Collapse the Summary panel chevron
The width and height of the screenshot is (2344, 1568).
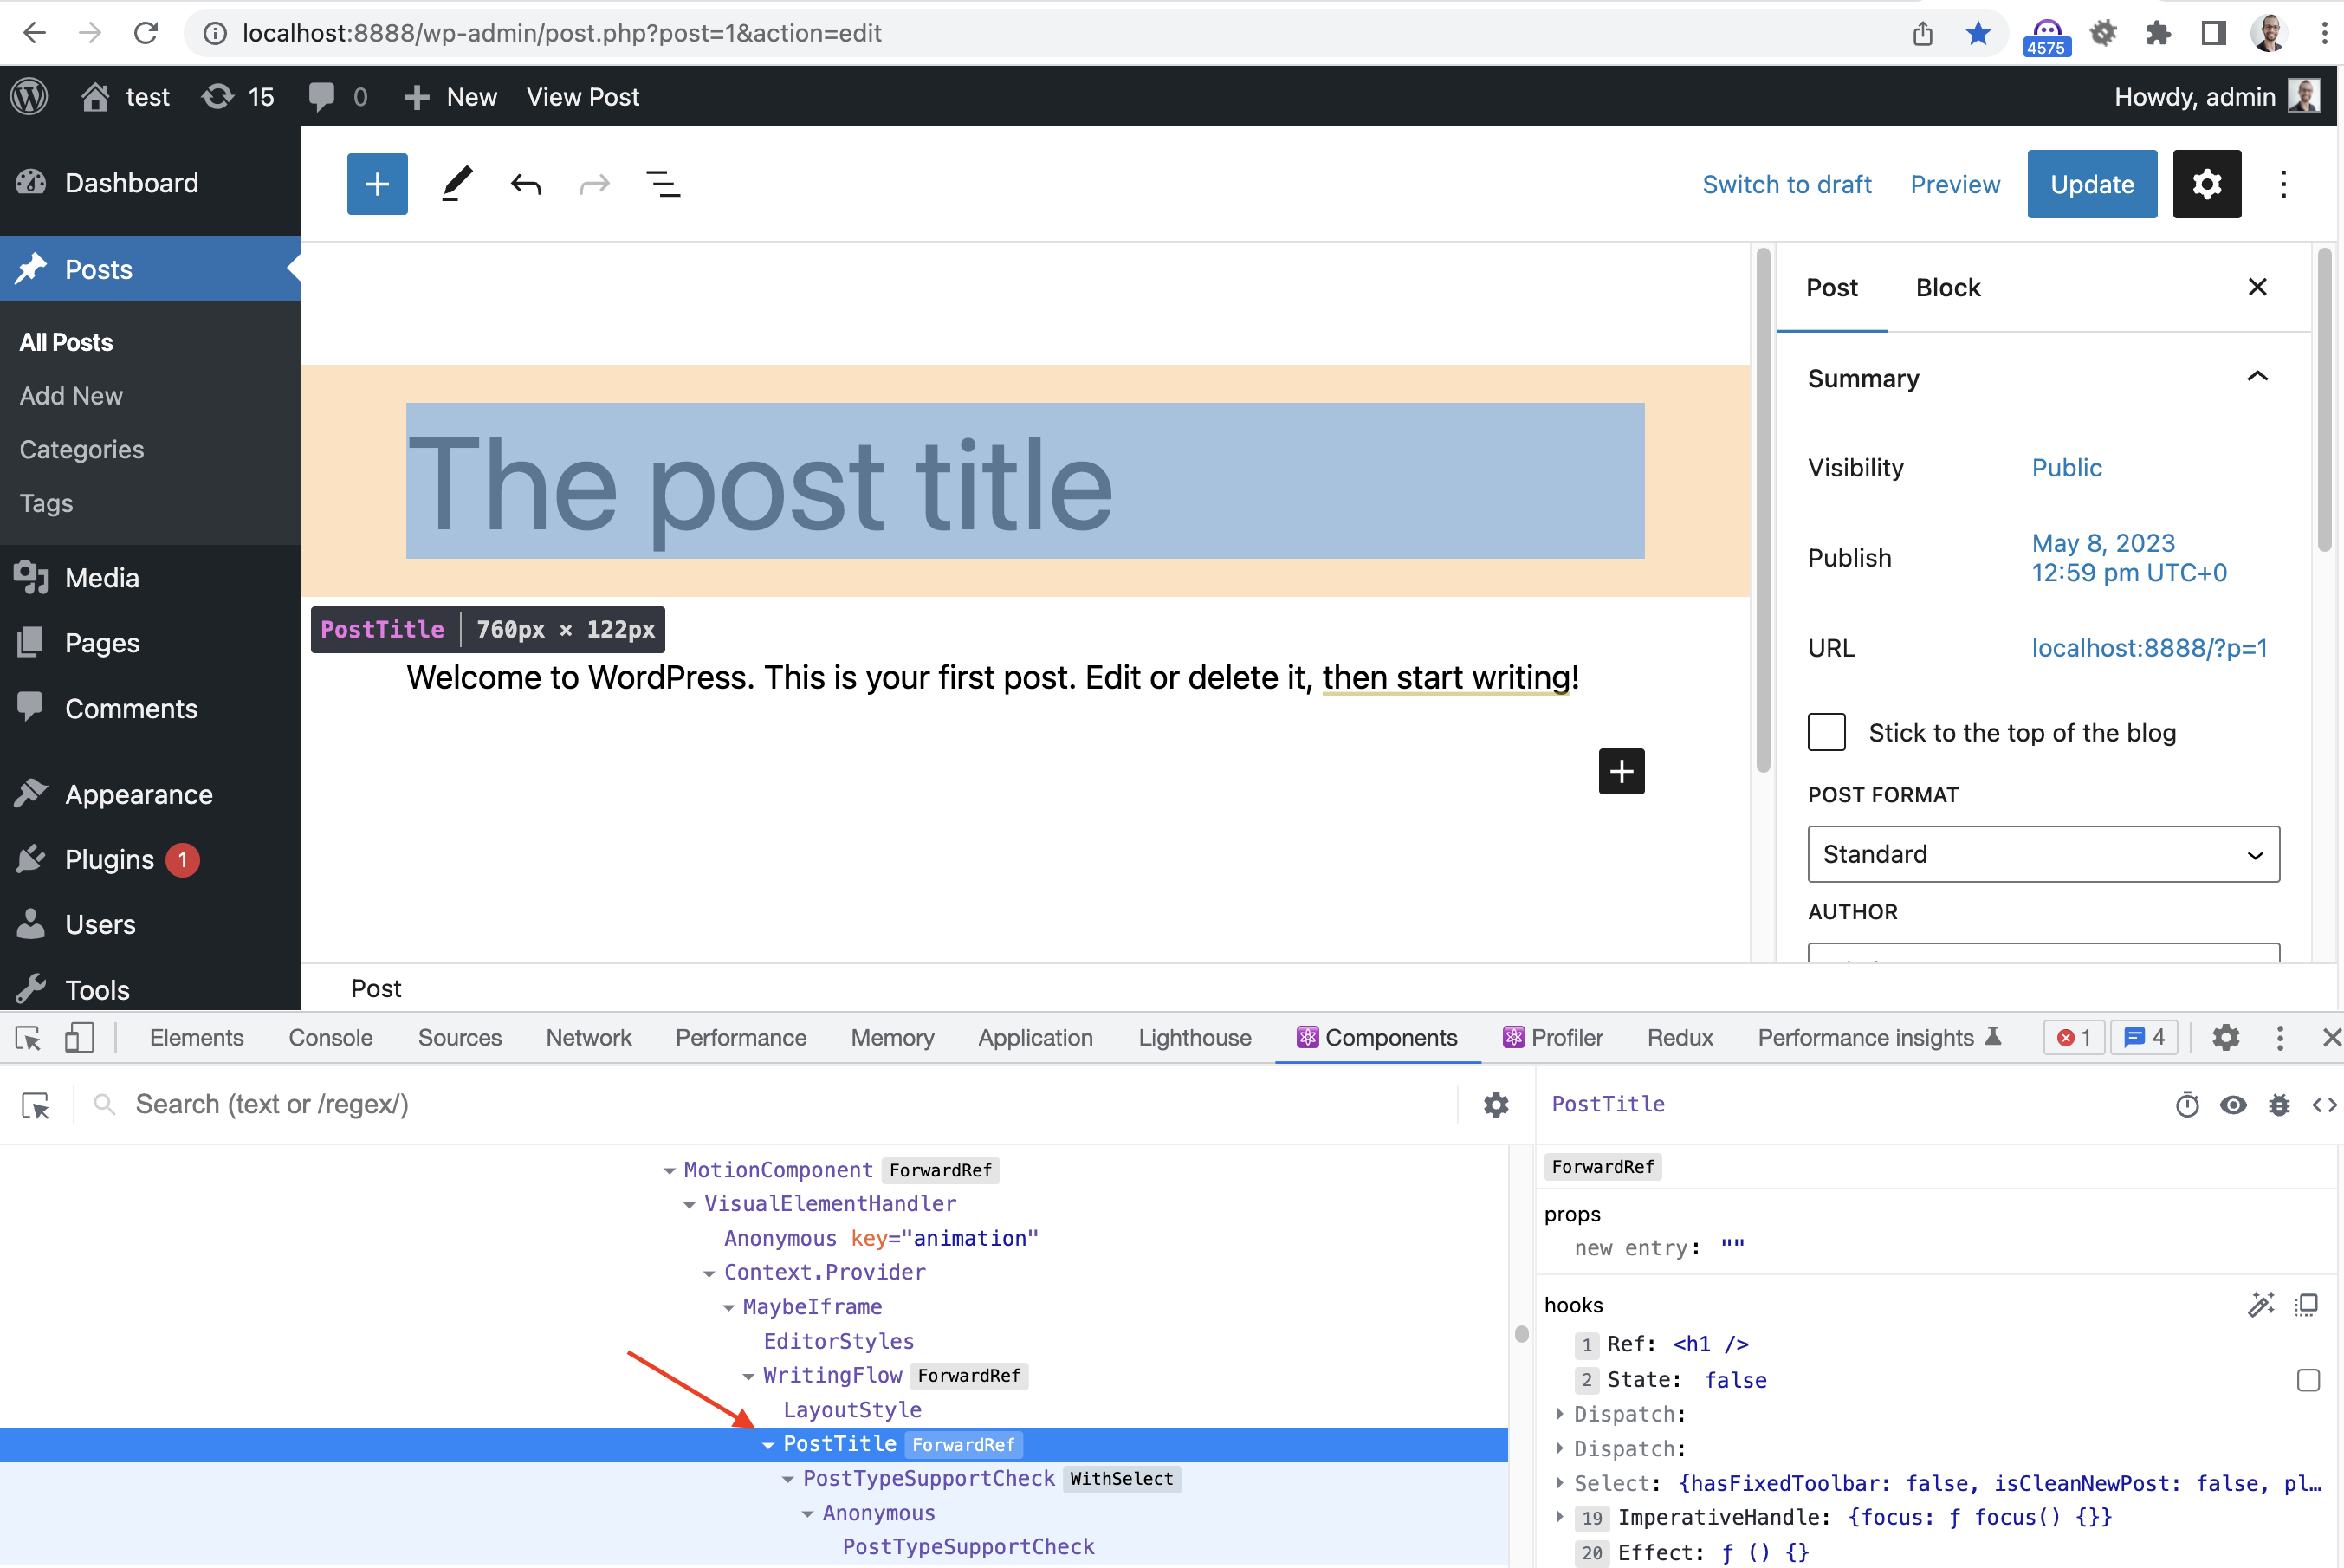click(2257, 377)
